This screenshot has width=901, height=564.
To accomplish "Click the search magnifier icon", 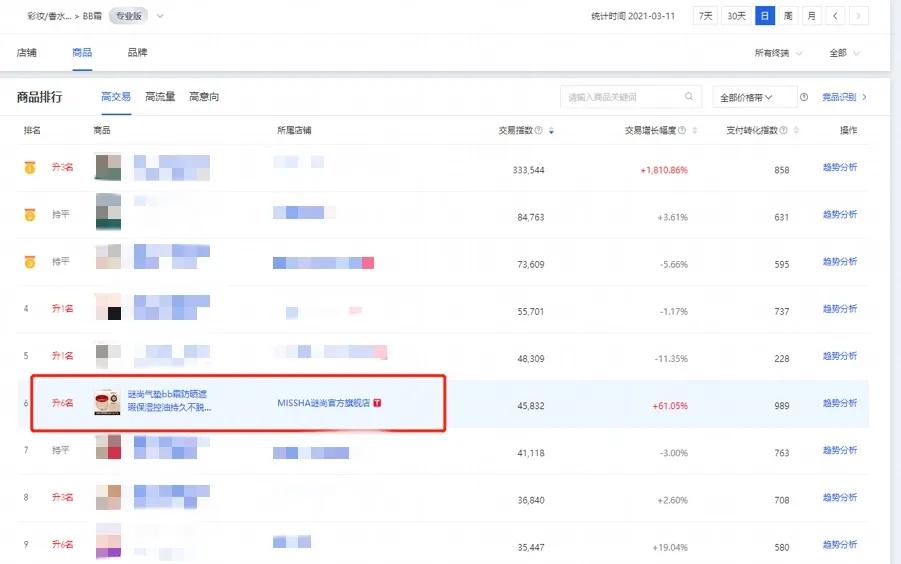I will [688, 97].
